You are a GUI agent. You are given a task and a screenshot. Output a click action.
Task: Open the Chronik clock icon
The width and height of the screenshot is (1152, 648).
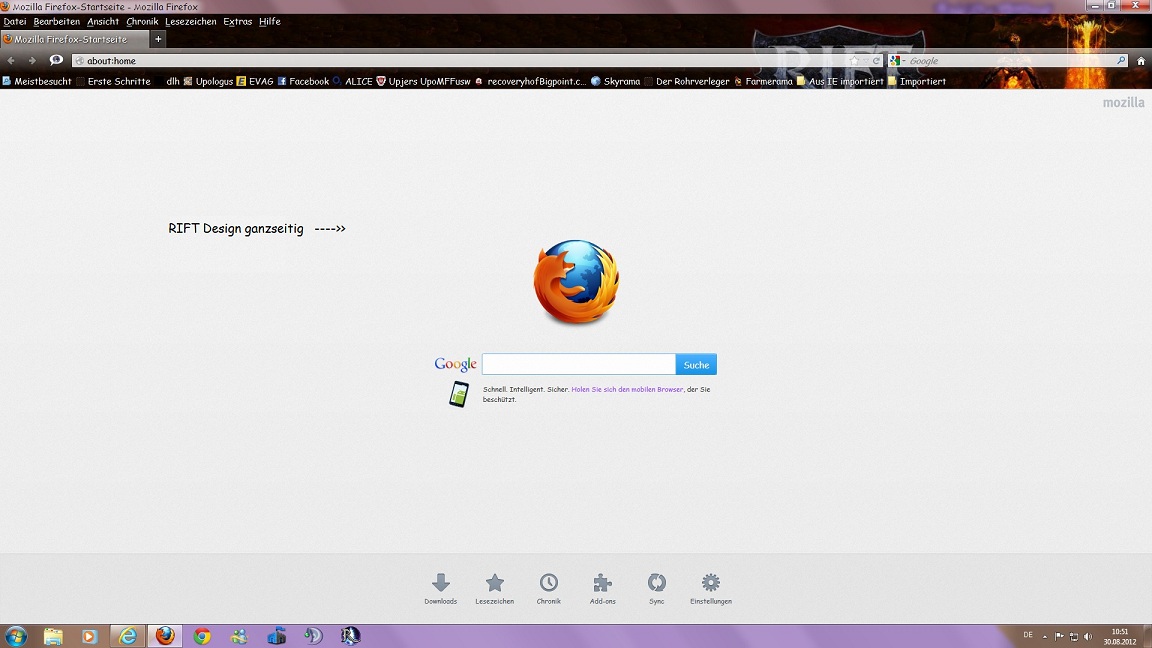(549, 583)
